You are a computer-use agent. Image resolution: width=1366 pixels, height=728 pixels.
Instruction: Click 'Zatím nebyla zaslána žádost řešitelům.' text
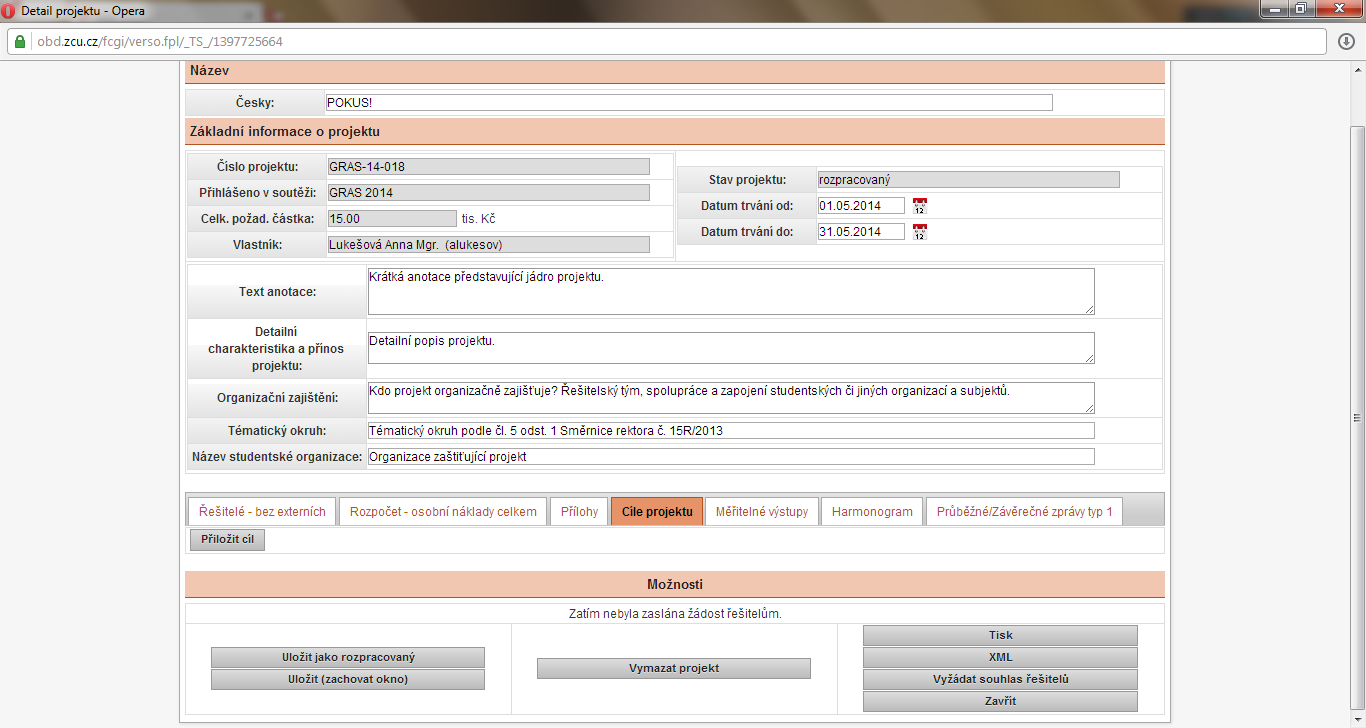(675, 614)
